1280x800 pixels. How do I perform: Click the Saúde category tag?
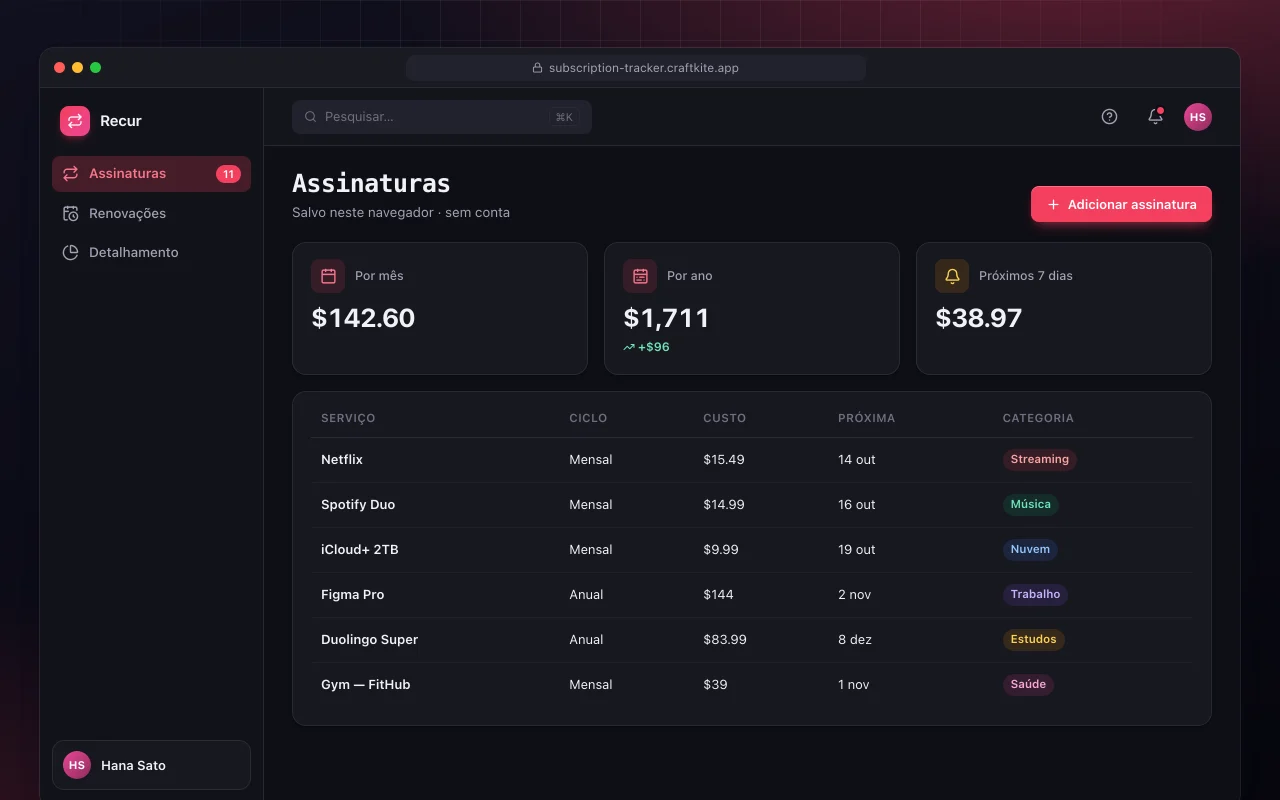click(1028, 685)
